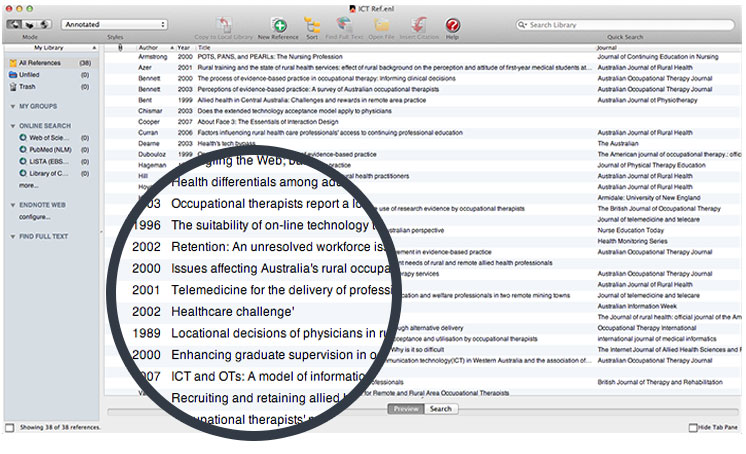Open search options via magnifier arrow
This screenshot has width=746, height=454.
coord(522,25)
